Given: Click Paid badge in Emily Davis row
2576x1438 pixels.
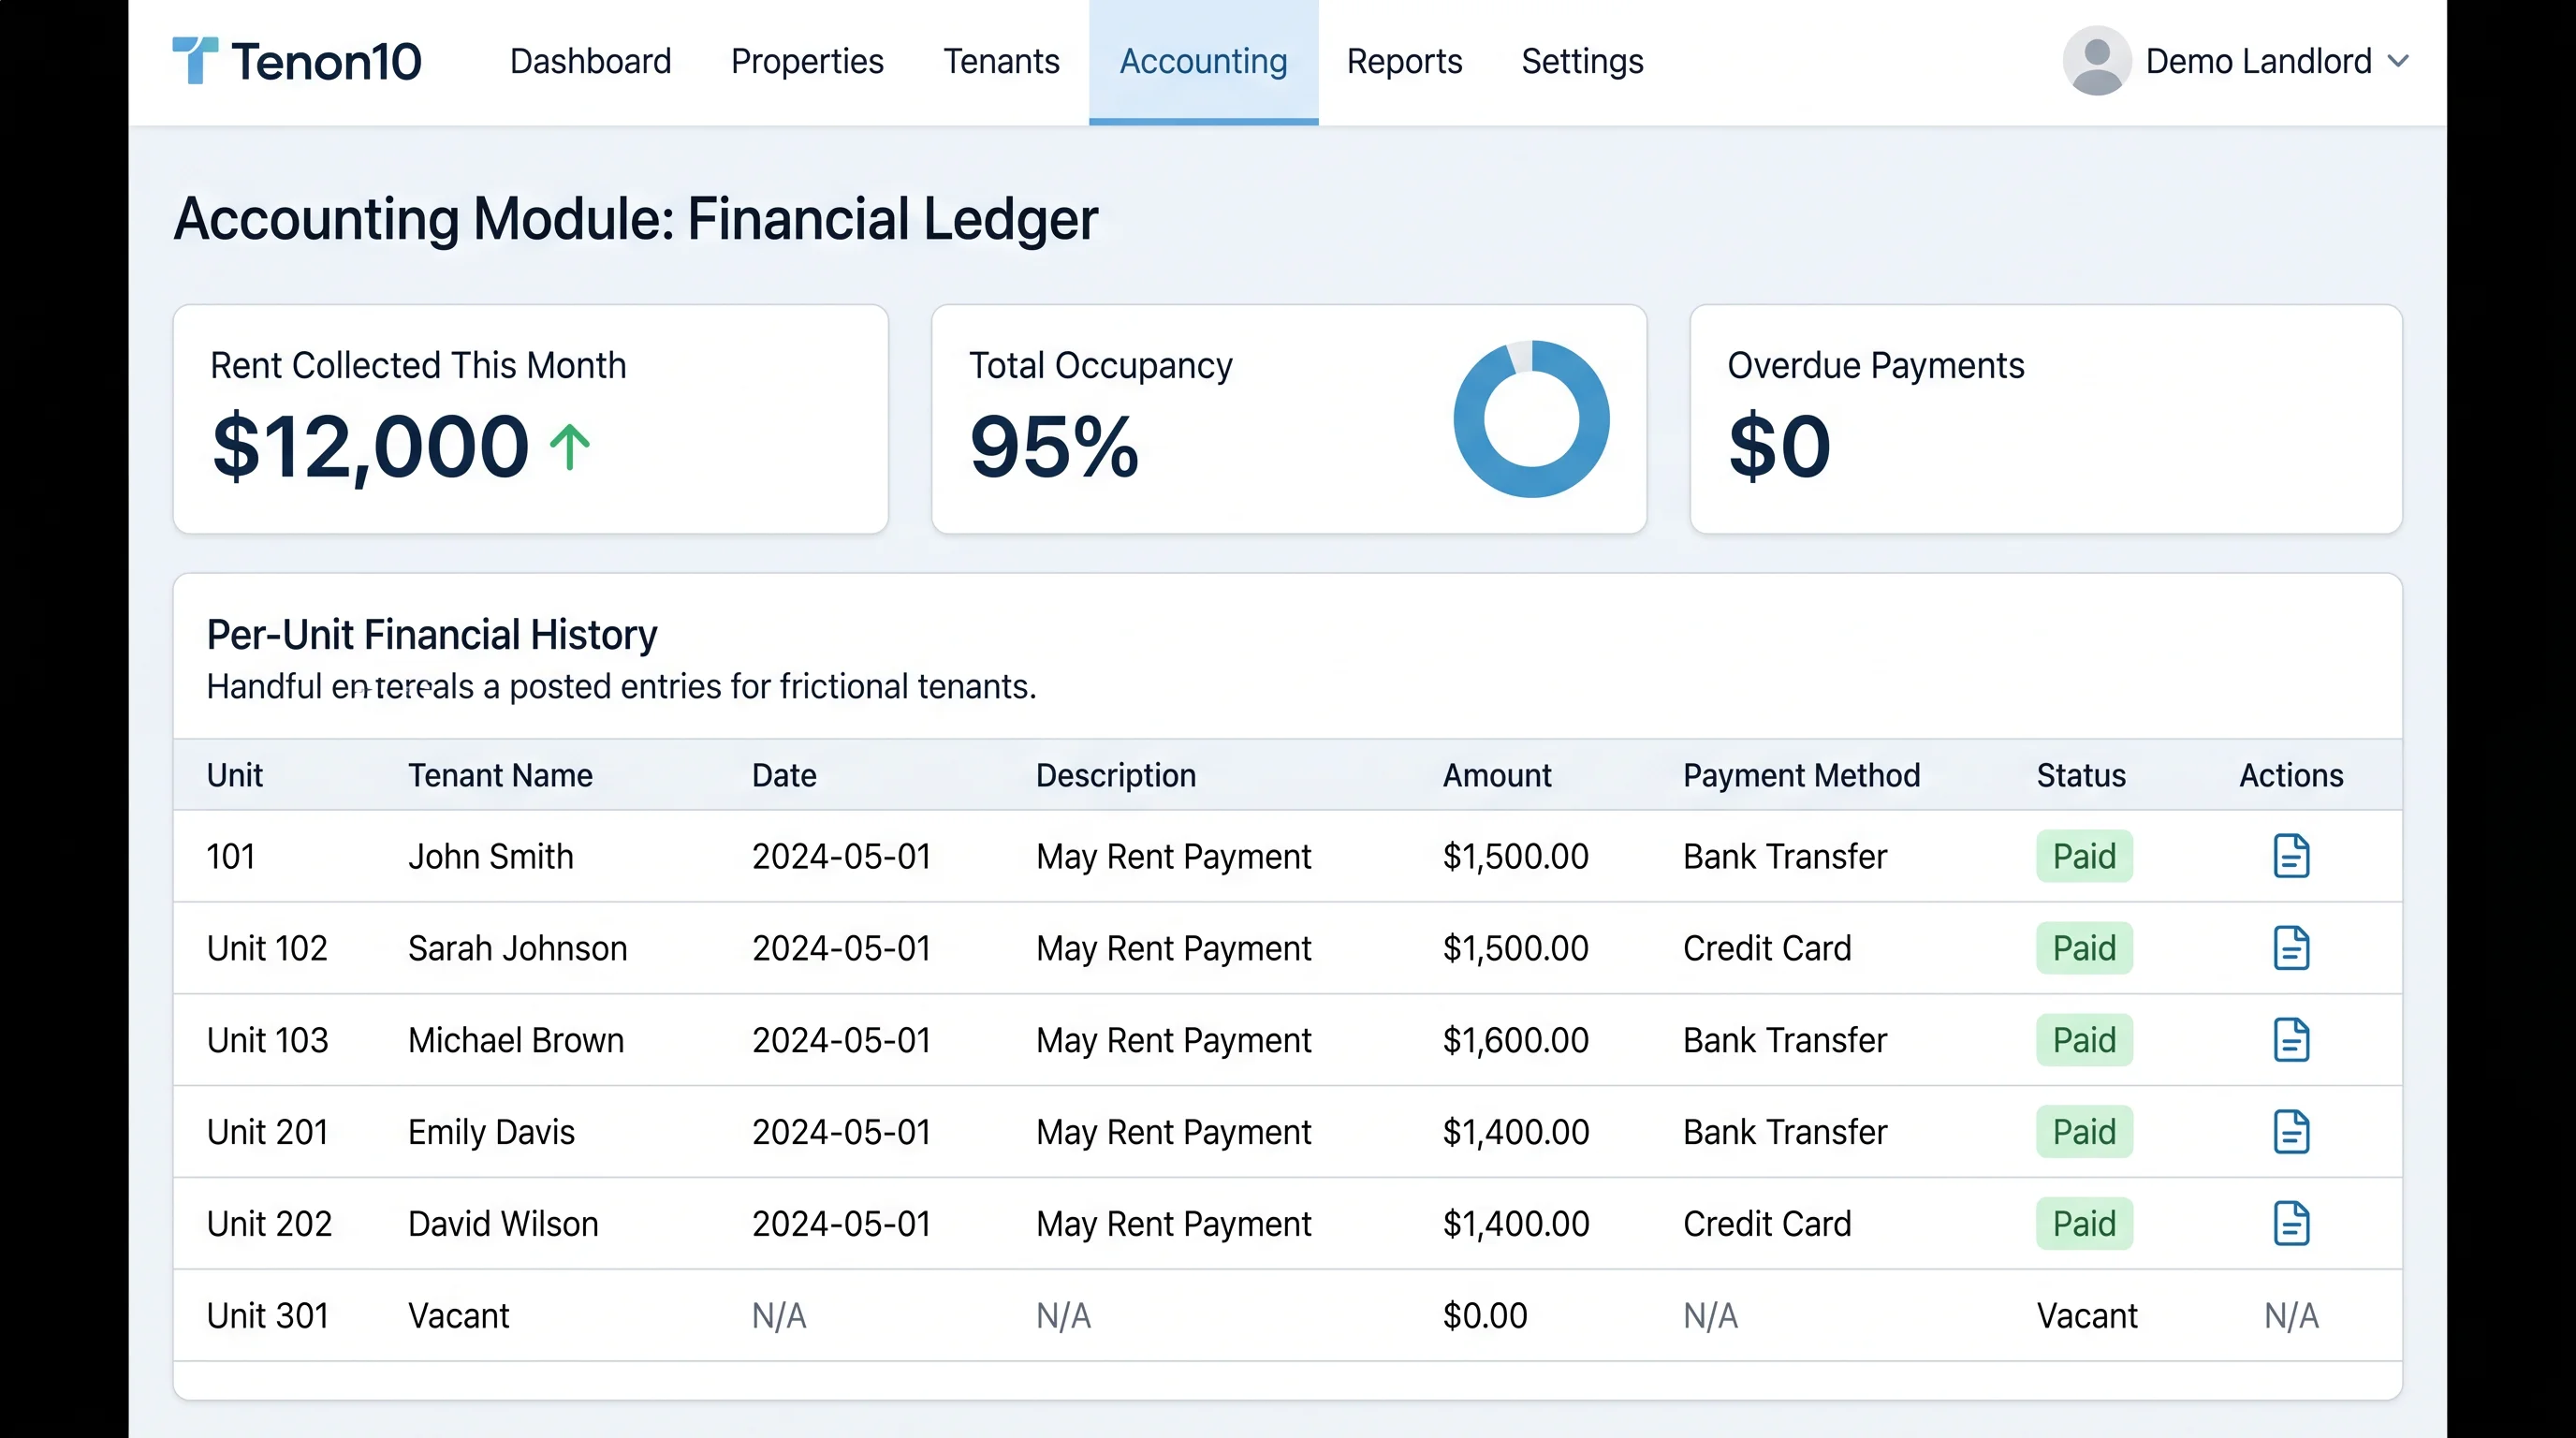Looking at the screenshot, I should [x=2084, y=1132].
